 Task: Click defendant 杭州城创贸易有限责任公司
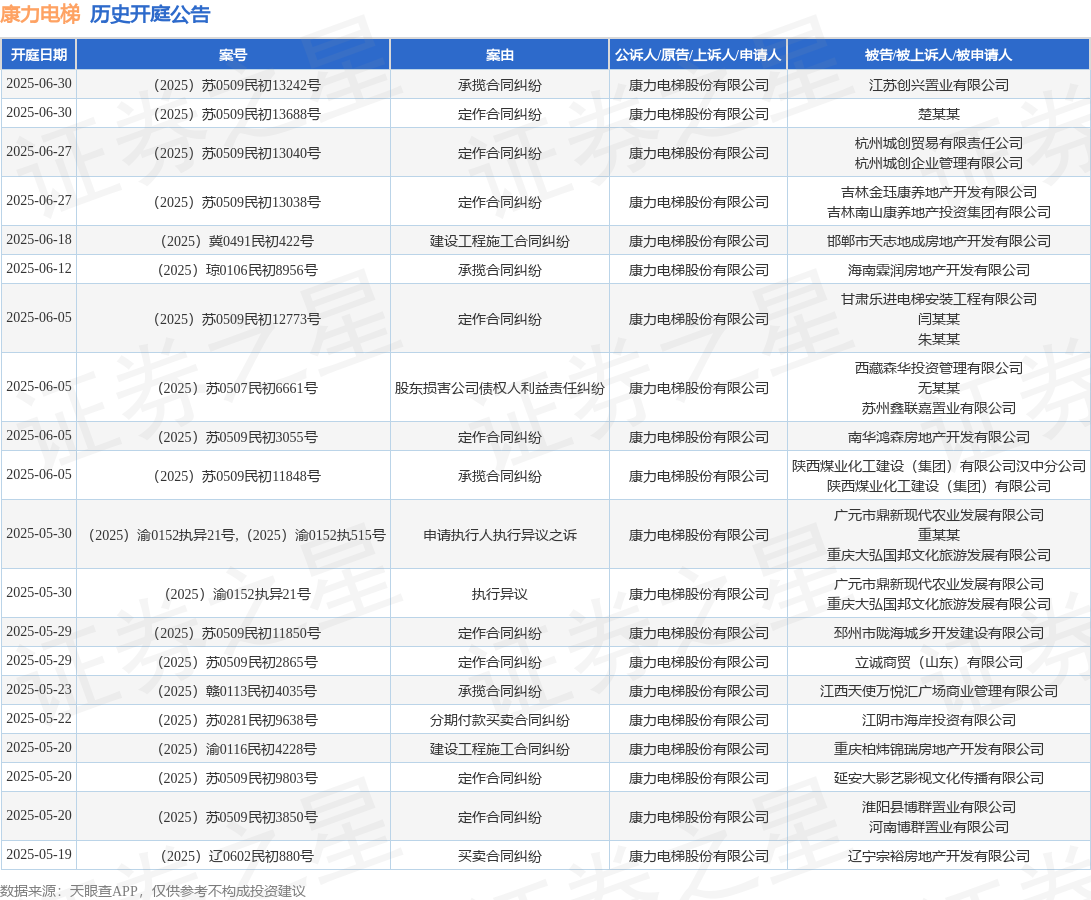(x=939, y=143)
